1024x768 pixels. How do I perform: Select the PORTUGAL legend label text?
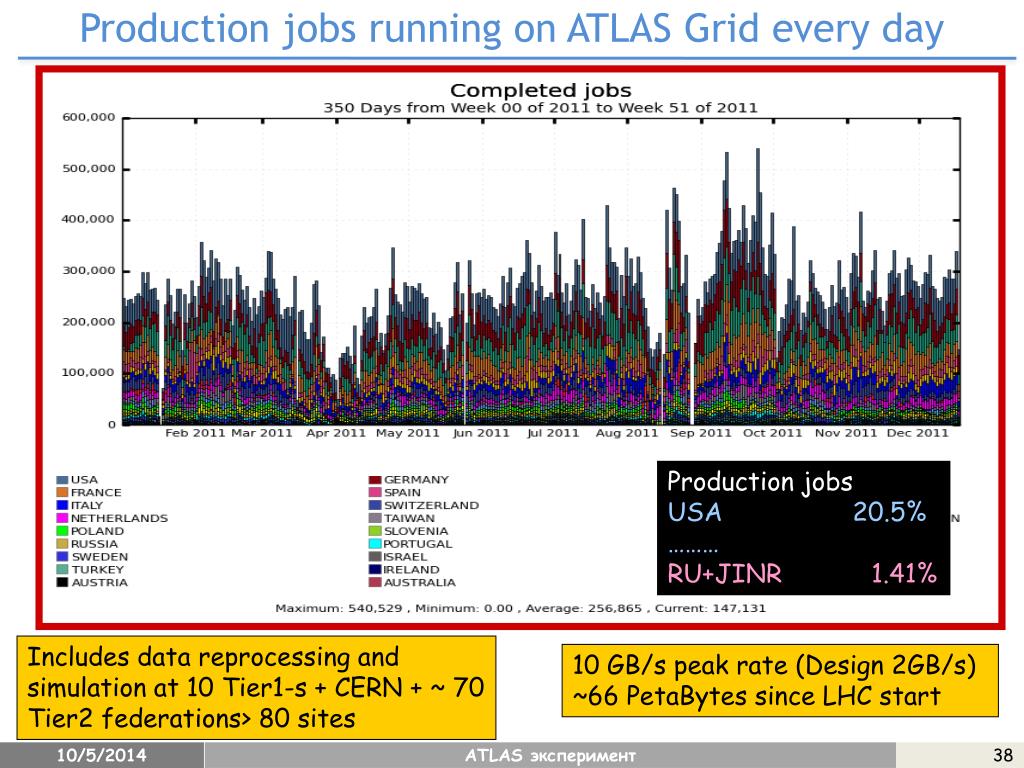pyautogui.click(x=417, y=544)
